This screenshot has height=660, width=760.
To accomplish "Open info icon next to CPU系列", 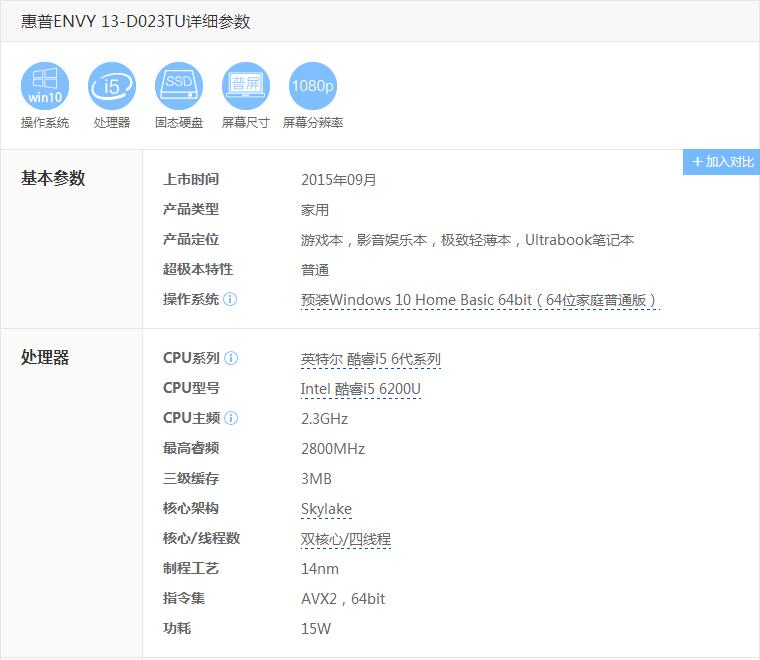I will (x=231, y=358).
